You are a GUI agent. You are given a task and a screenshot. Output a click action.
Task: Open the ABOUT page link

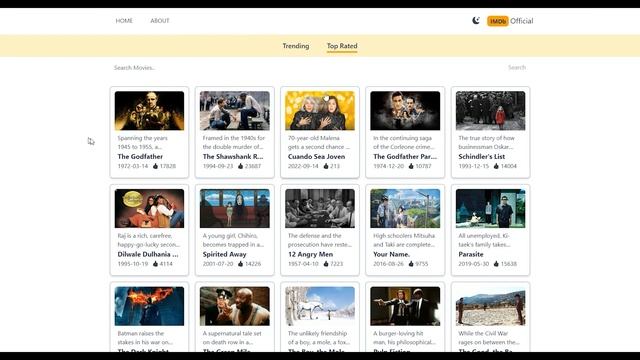pyautogui.click(x=160, y=20)
